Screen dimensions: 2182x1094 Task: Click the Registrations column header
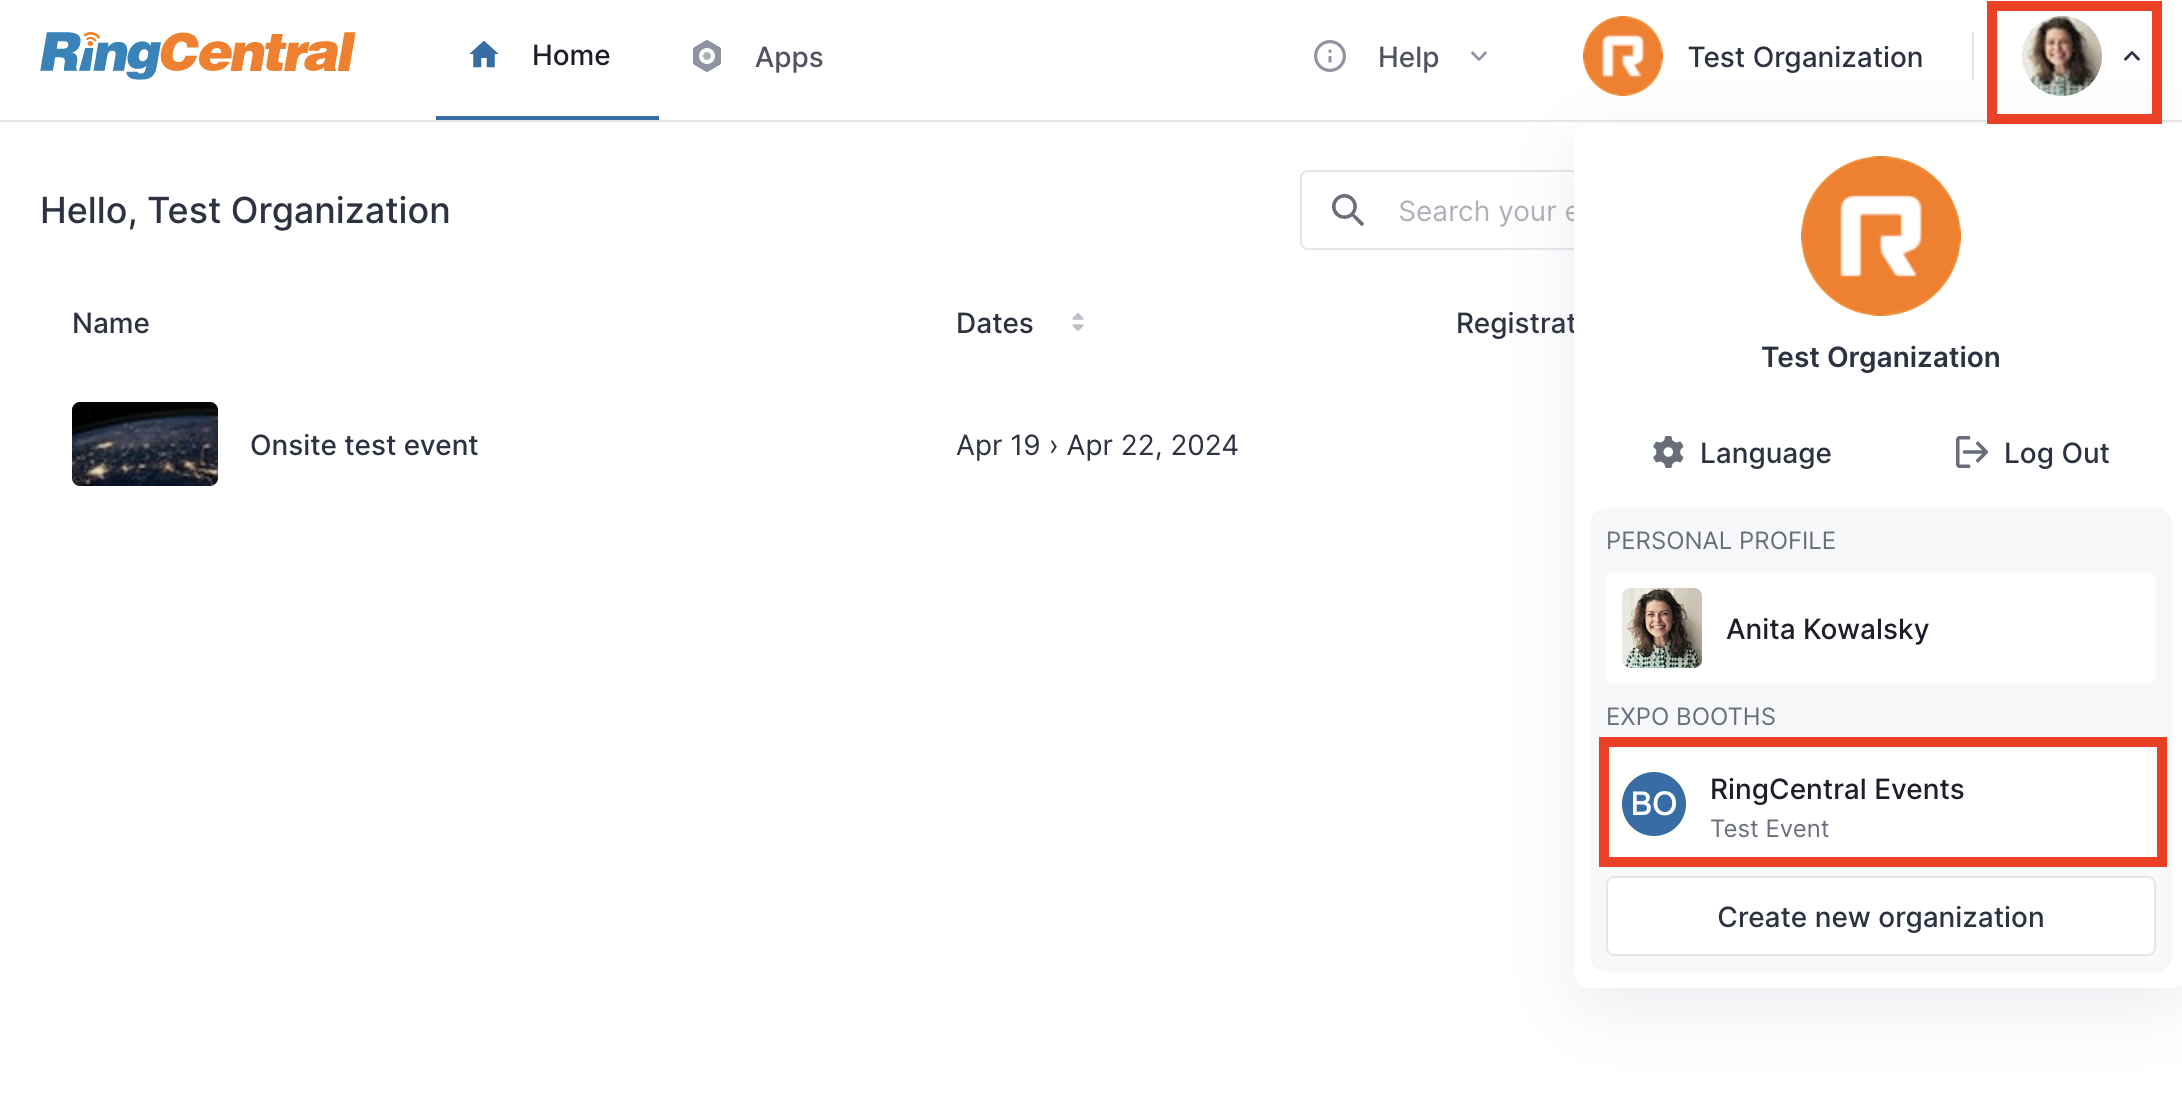point(1515,323)
